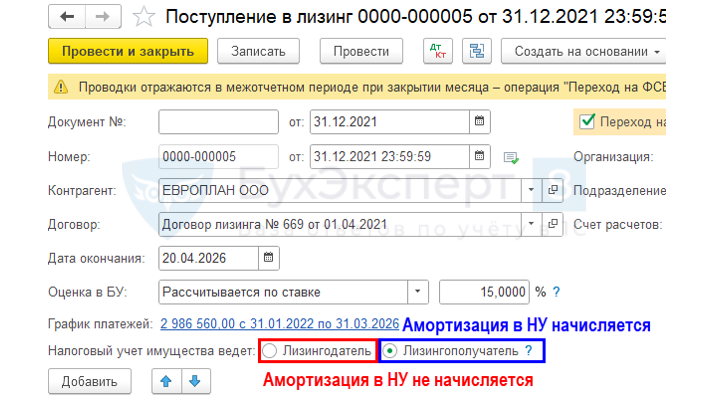Open Договор лизинга № 669 card icon
The height and width of the screenshot is (399, 709).
point(553,224)
